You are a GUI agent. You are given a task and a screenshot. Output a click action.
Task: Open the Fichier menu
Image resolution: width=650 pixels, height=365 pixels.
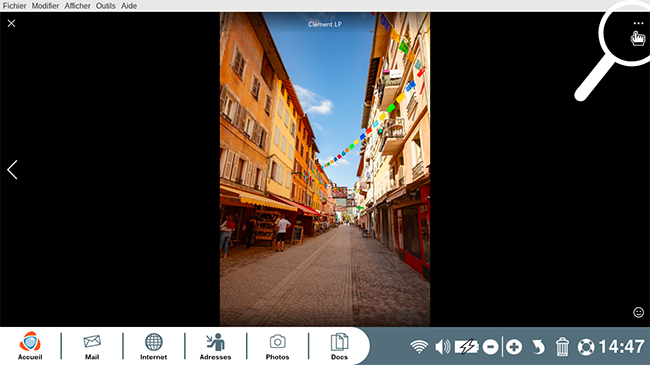pyautogui.click(x=14, y=6)
